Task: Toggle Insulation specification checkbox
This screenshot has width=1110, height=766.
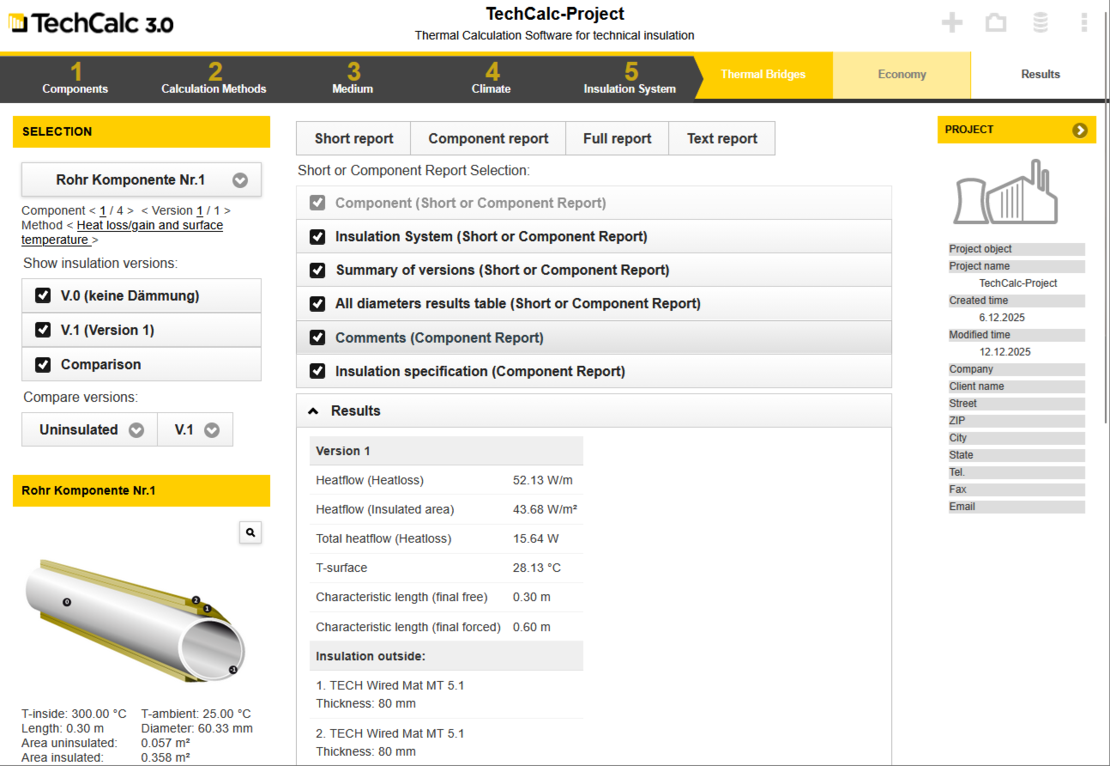Action: click(318, 371)
